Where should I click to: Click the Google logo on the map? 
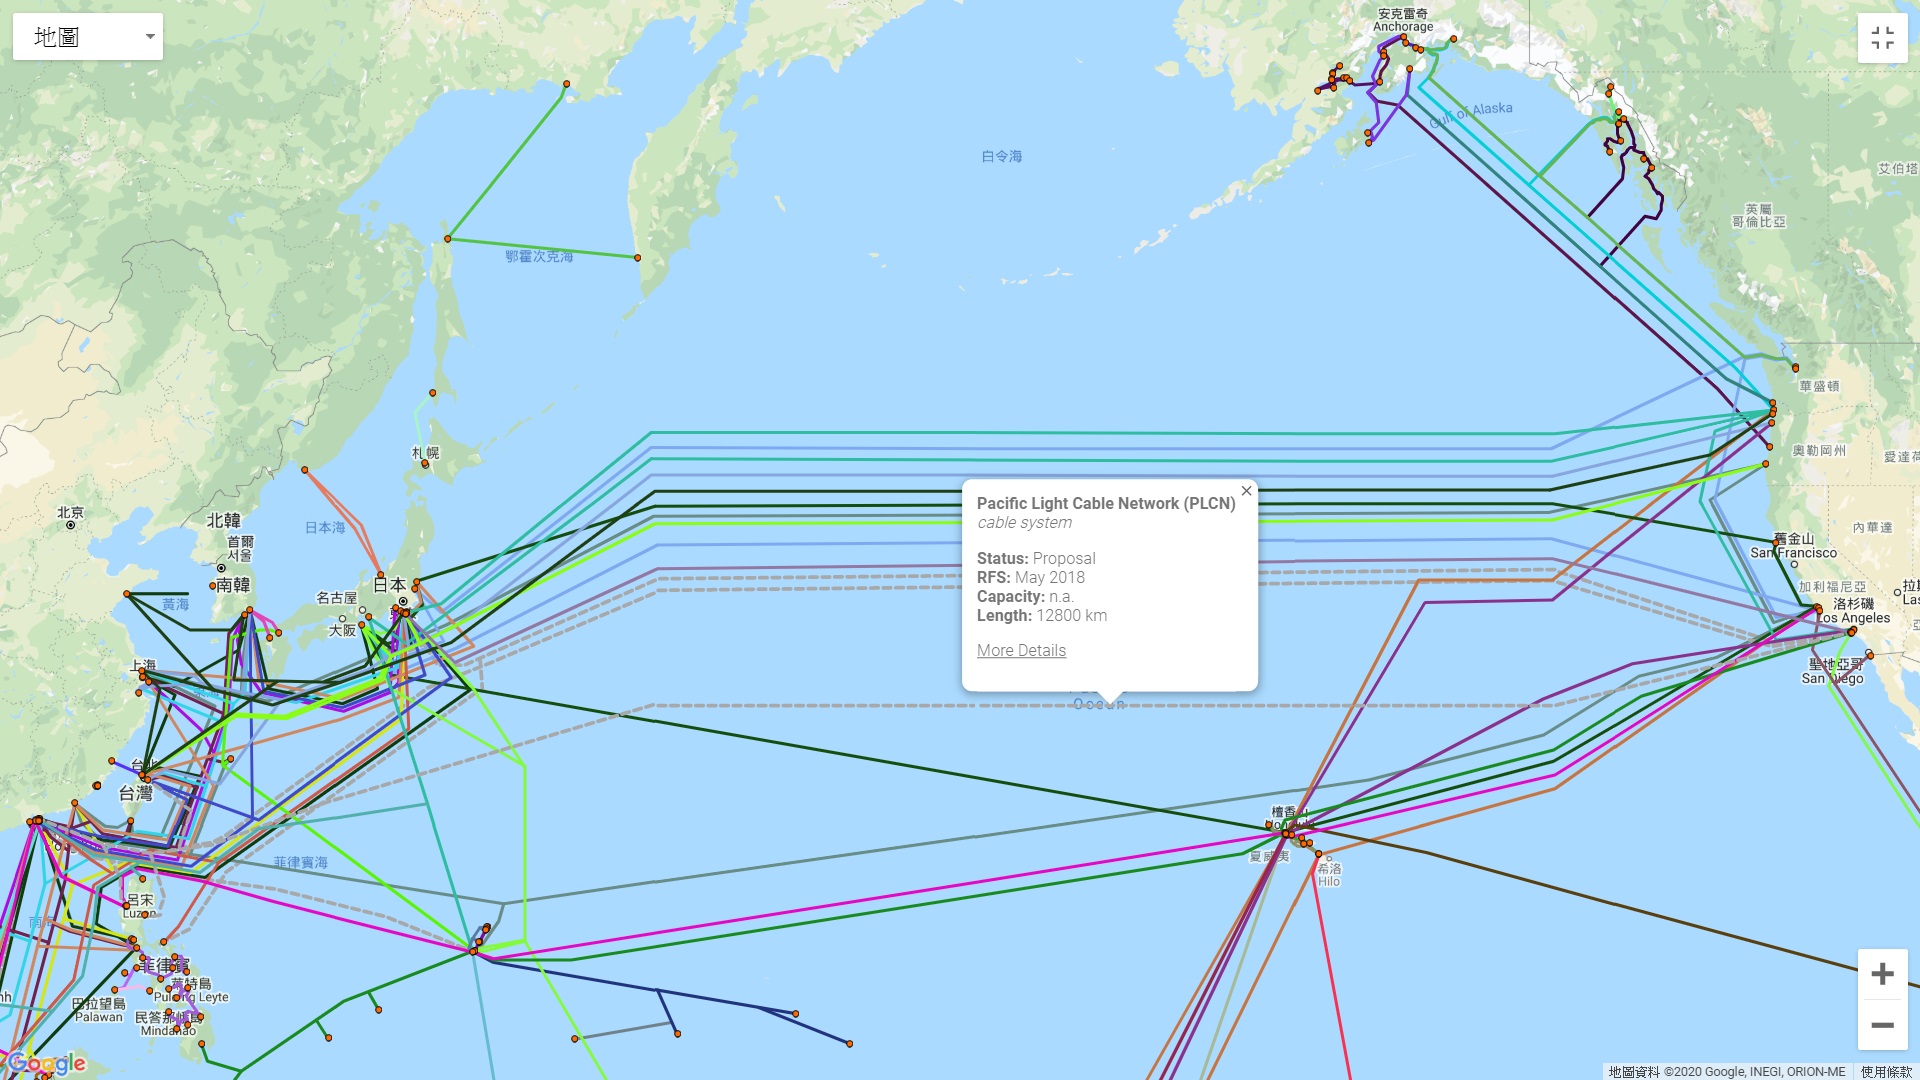tap(46, 1063)
